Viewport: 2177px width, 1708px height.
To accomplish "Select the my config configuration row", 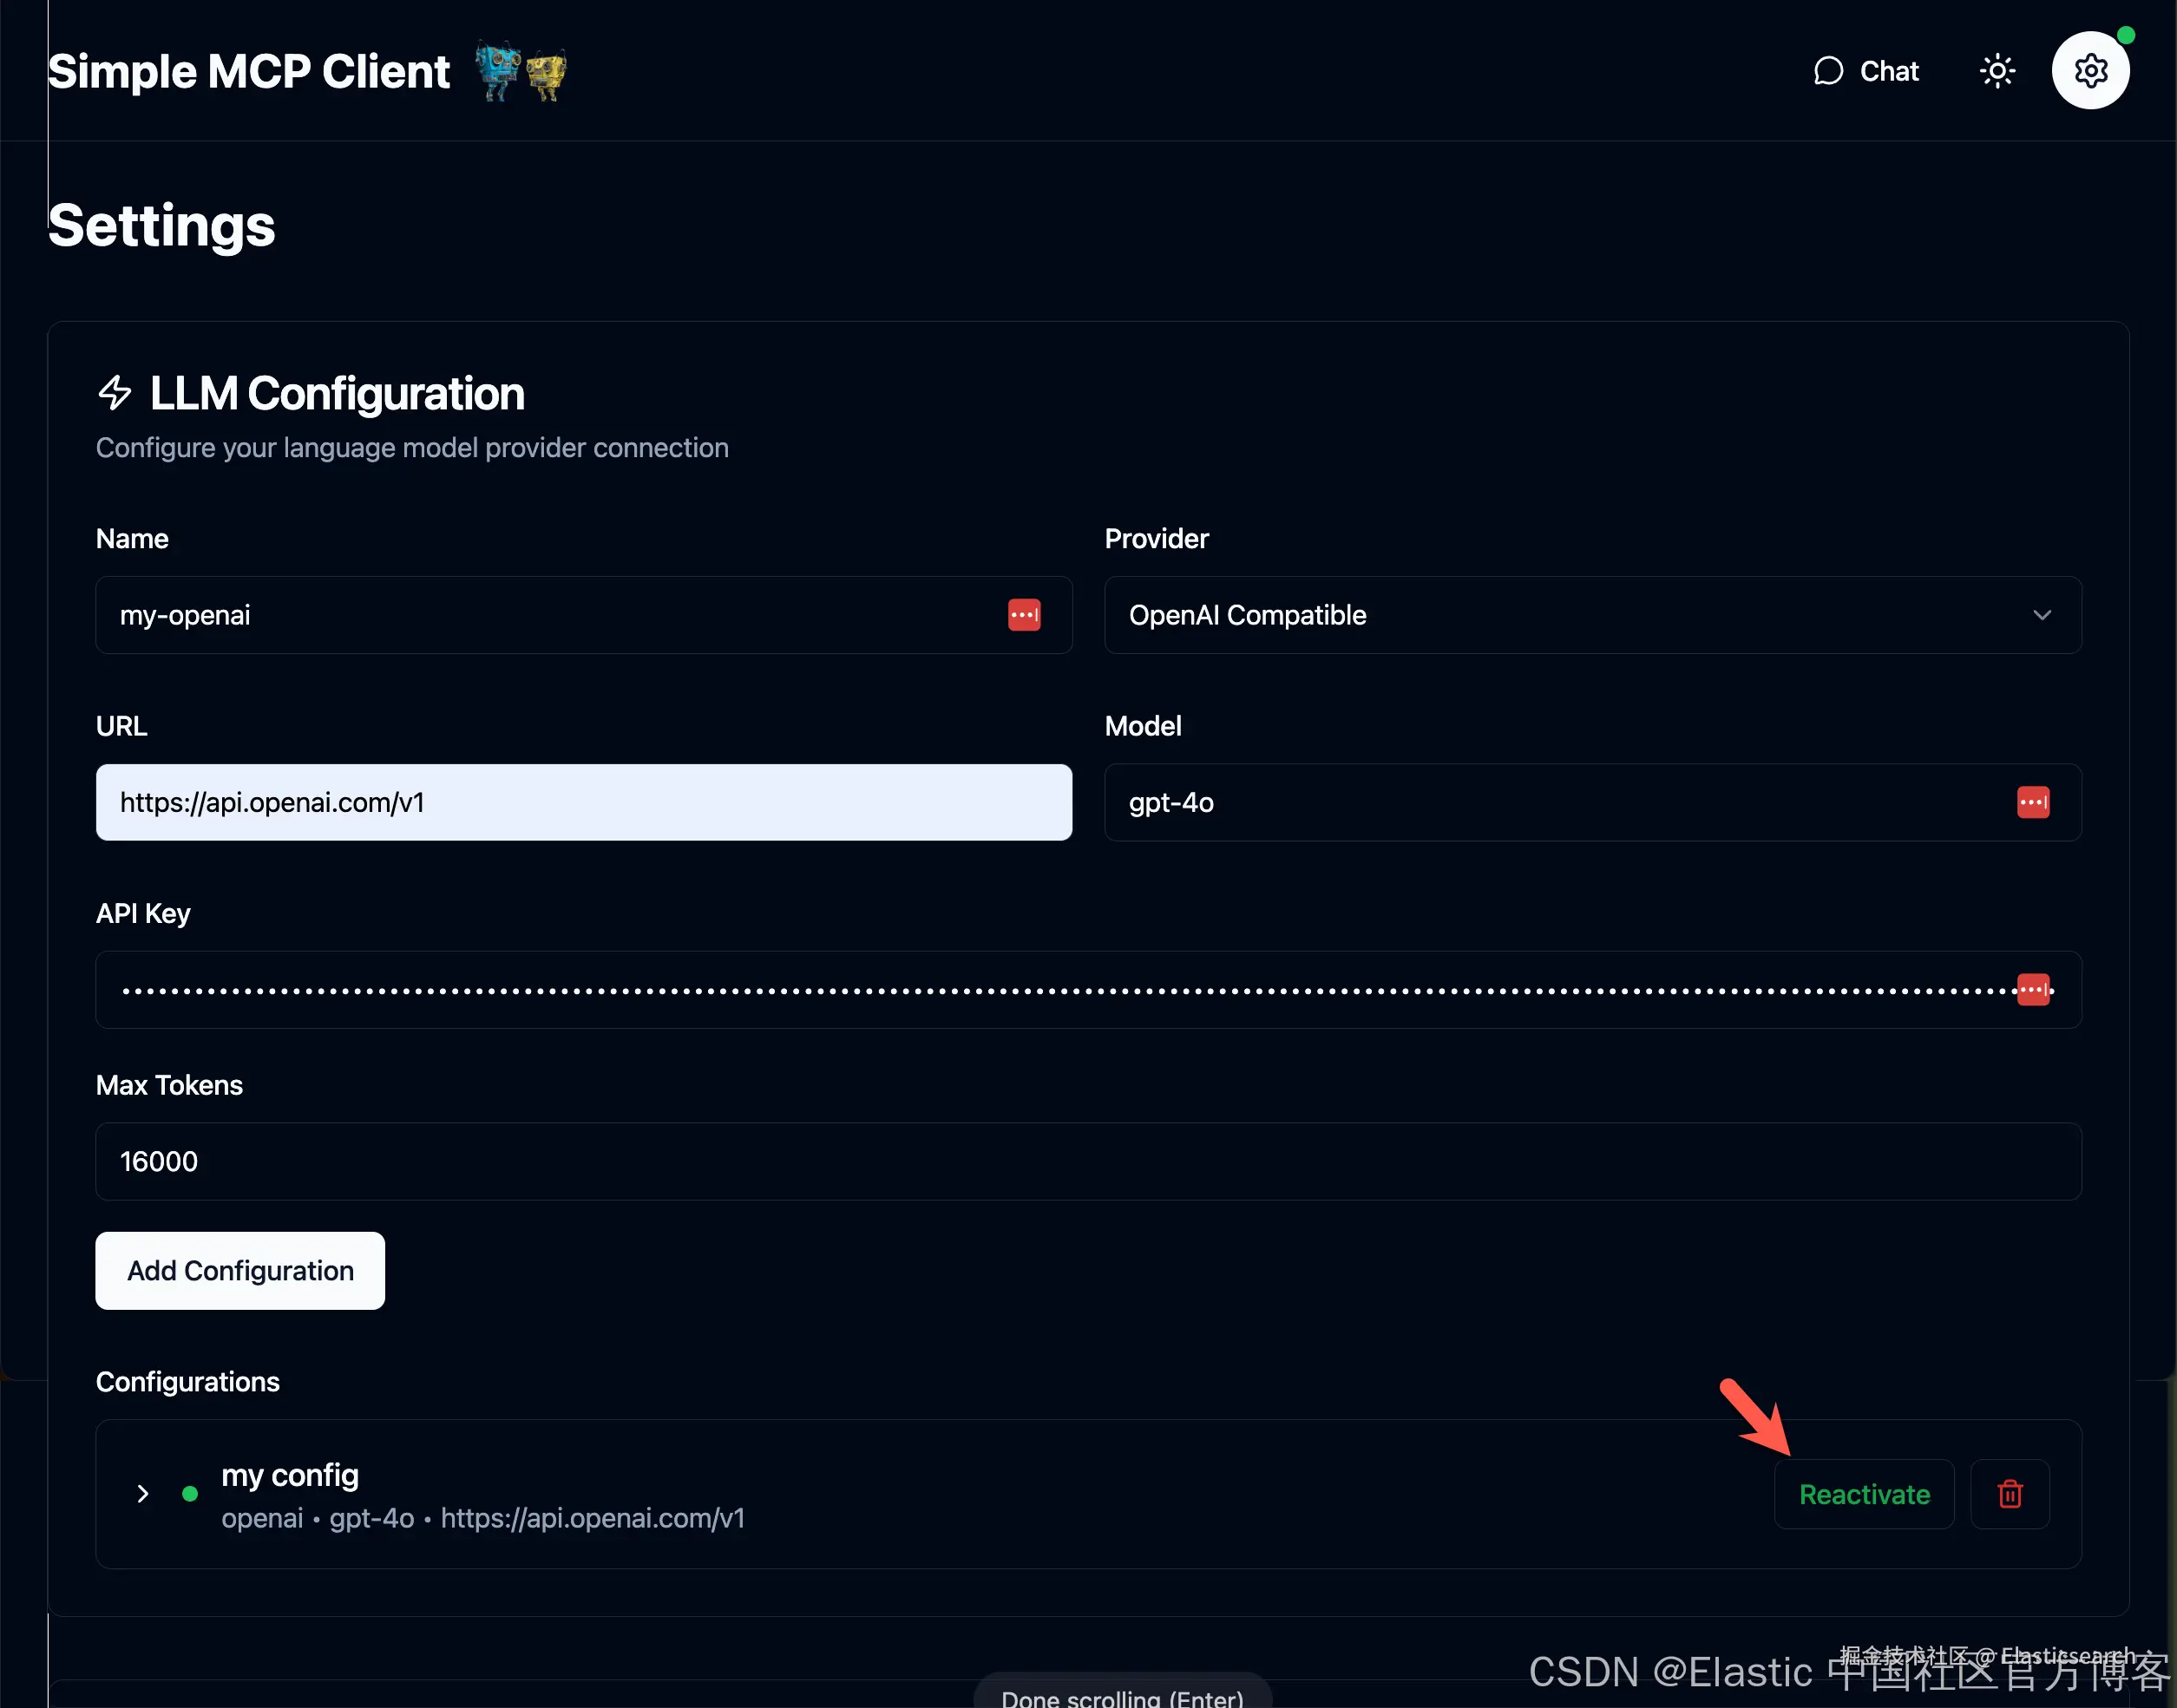I will click(x=900, y=1494).
